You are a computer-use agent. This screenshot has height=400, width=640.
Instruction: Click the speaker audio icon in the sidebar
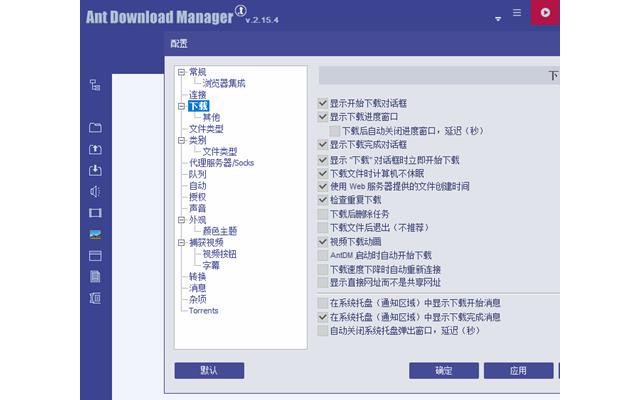(95, 191)
